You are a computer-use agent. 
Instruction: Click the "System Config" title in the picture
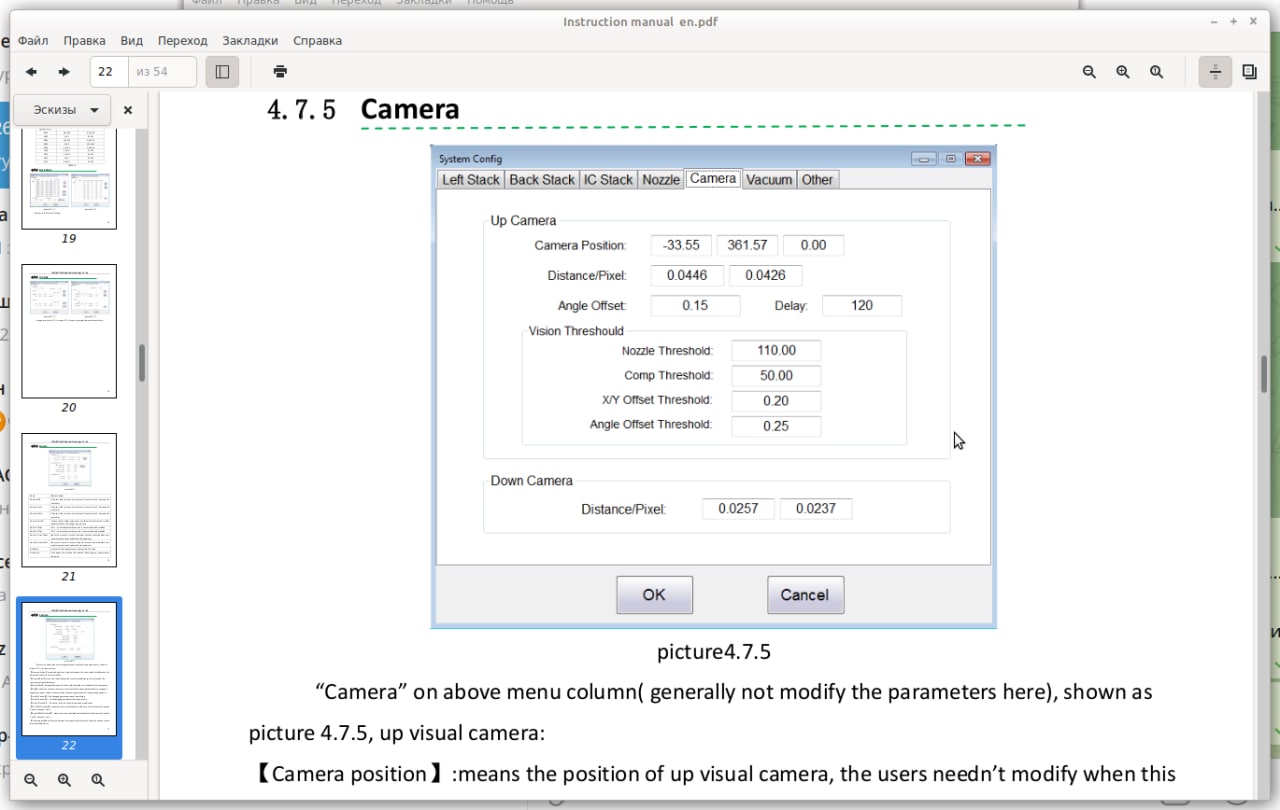471,159
